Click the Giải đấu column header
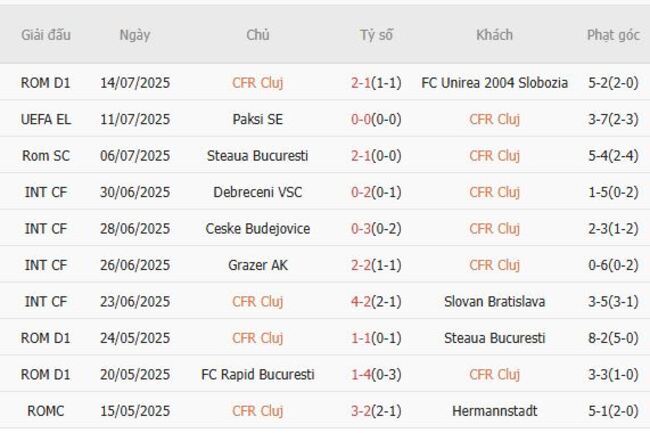Viewport: 650px width, 433px height. point(46,35)
